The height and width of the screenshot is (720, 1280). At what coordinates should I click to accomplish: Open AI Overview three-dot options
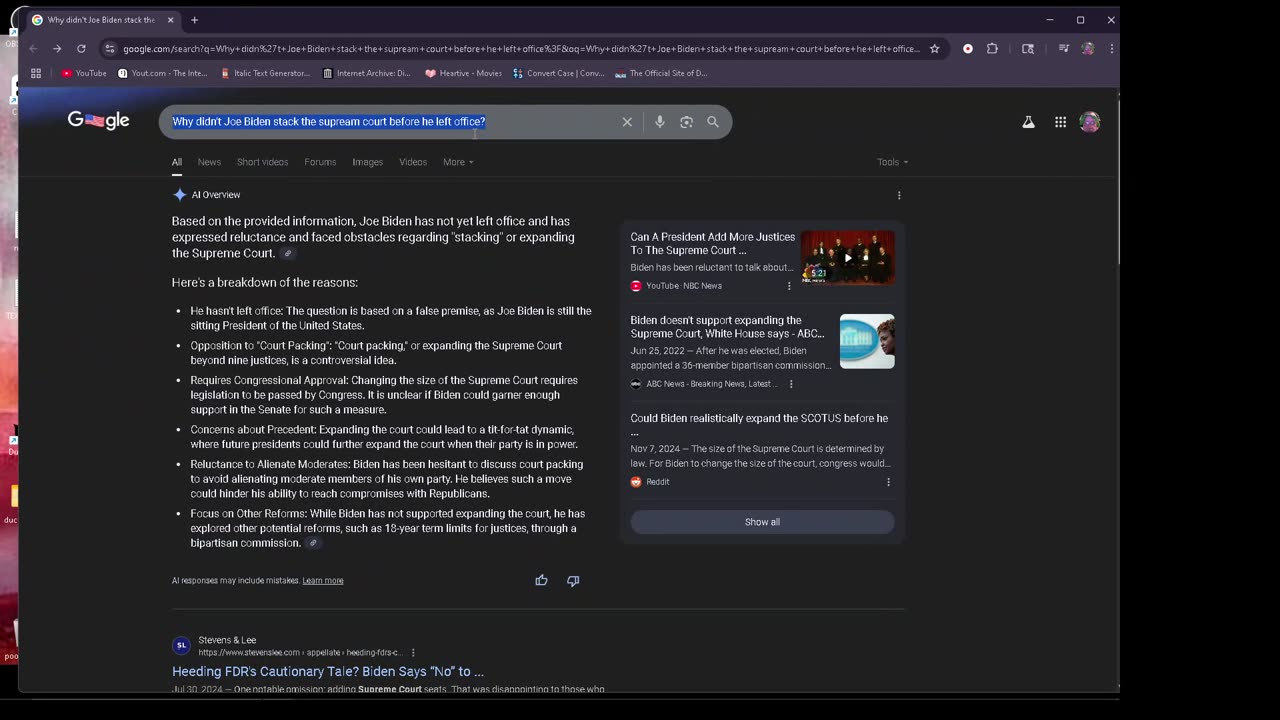pyautogui.click(x=899, y=195)
